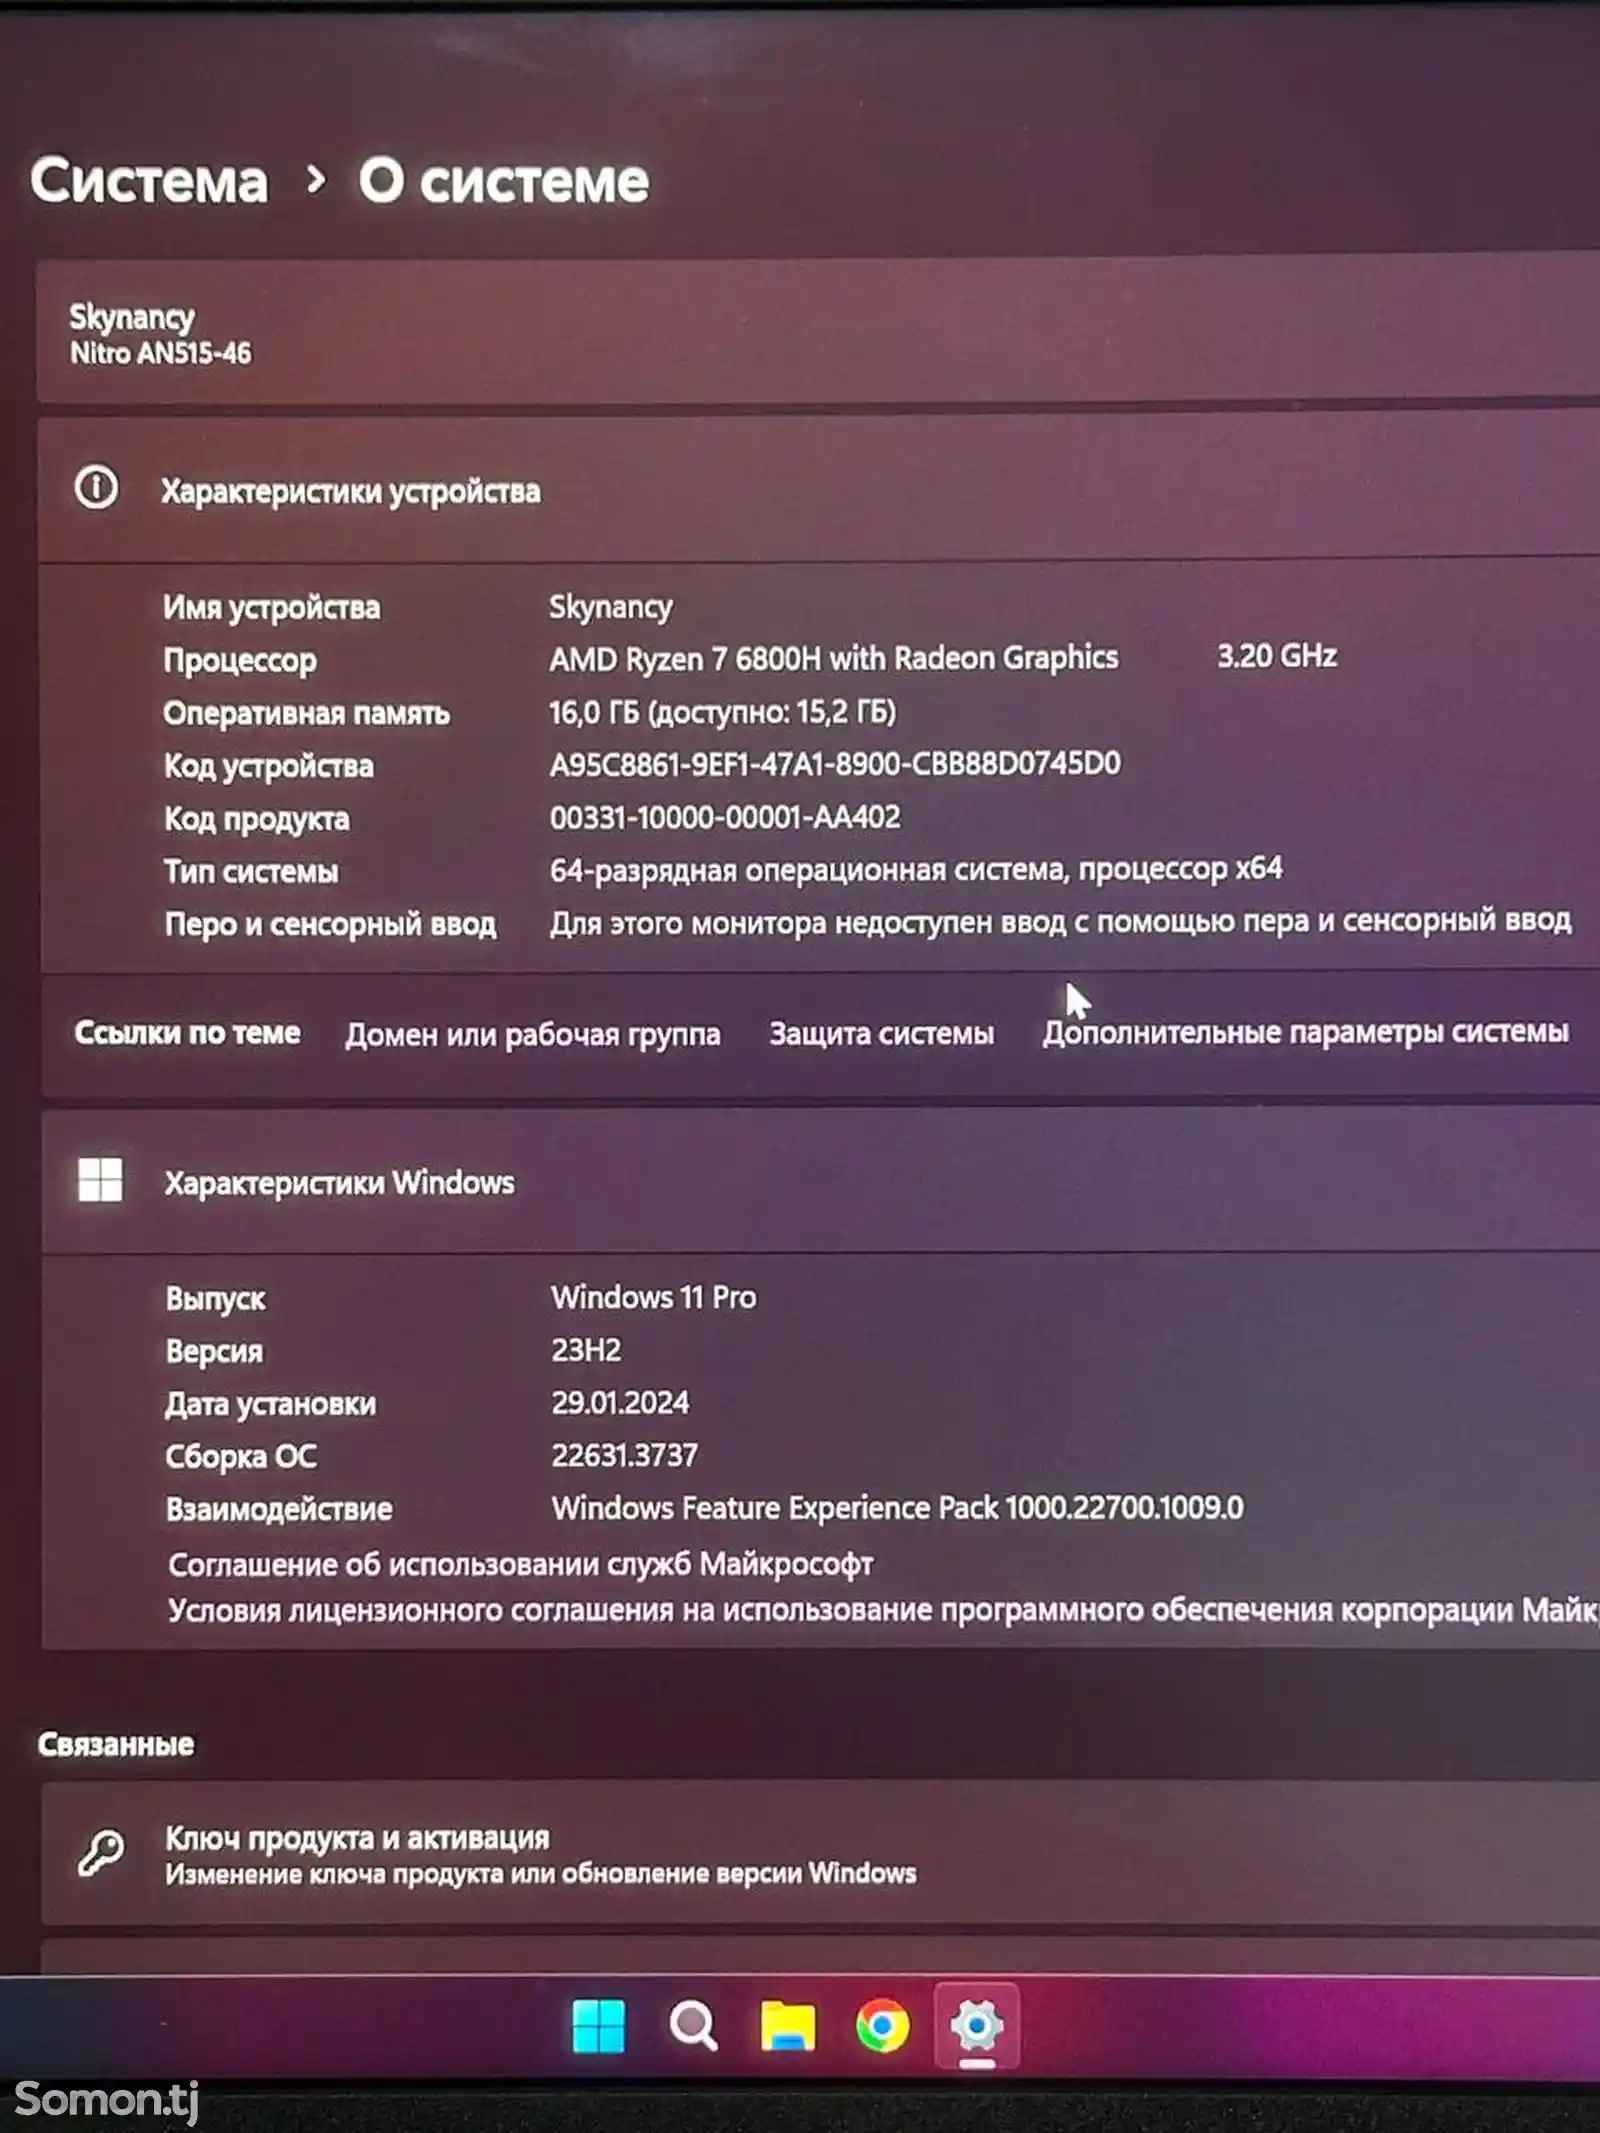Click Тип системы label
This screenshot has height=2133, width=1600.
(x=251, y=872)
